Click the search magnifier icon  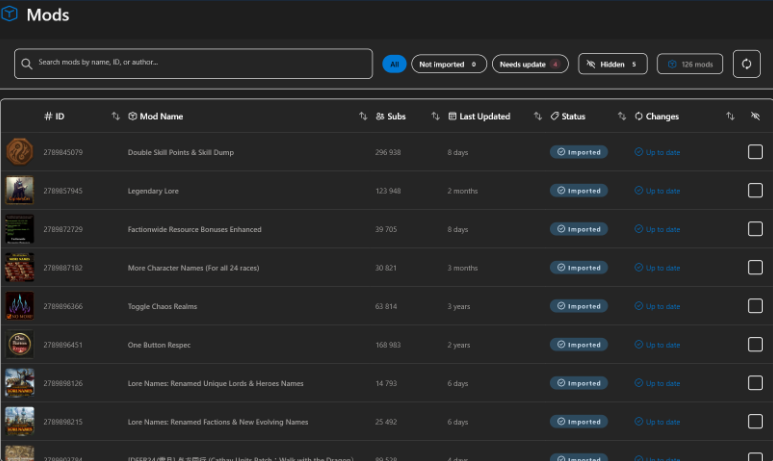click(27, 64)
